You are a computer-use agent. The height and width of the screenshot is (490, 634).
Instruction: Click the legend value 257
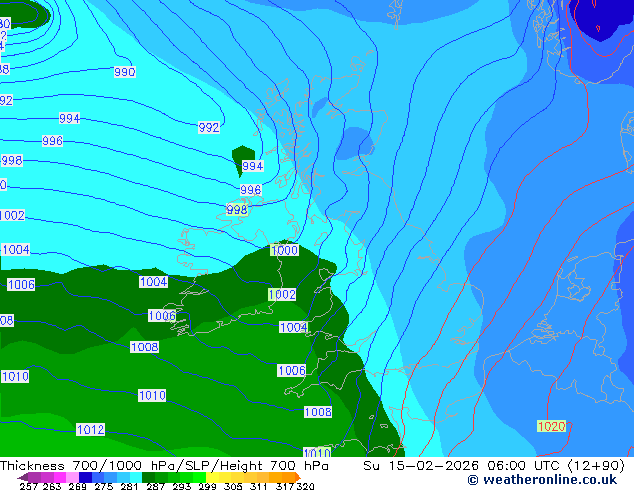point(28,486)
